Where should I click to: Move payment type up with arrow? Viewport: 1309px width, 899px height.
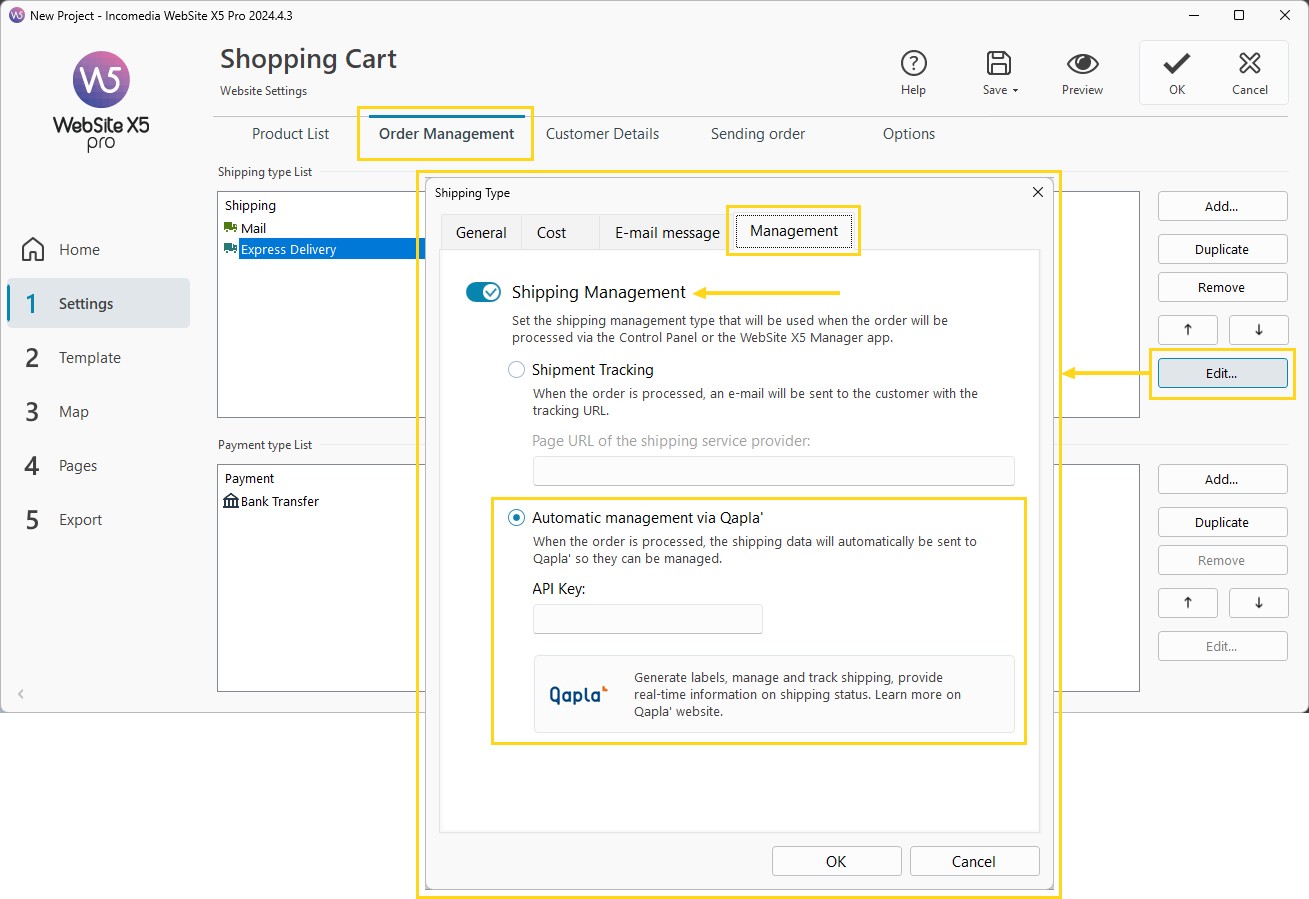1188,603
